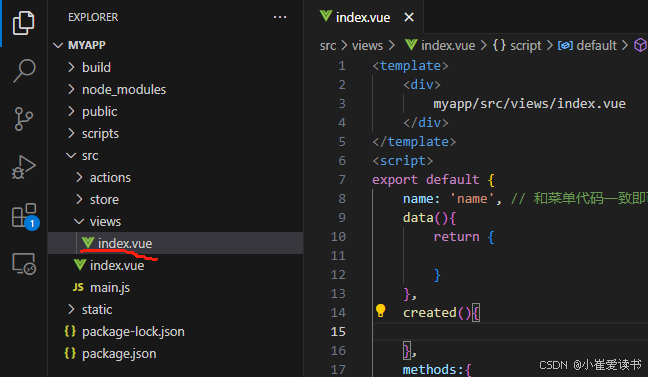The height and width of the screenshot is (377, 648).
Task: Close the index.vue editor tab
Action: pos(409,17)
